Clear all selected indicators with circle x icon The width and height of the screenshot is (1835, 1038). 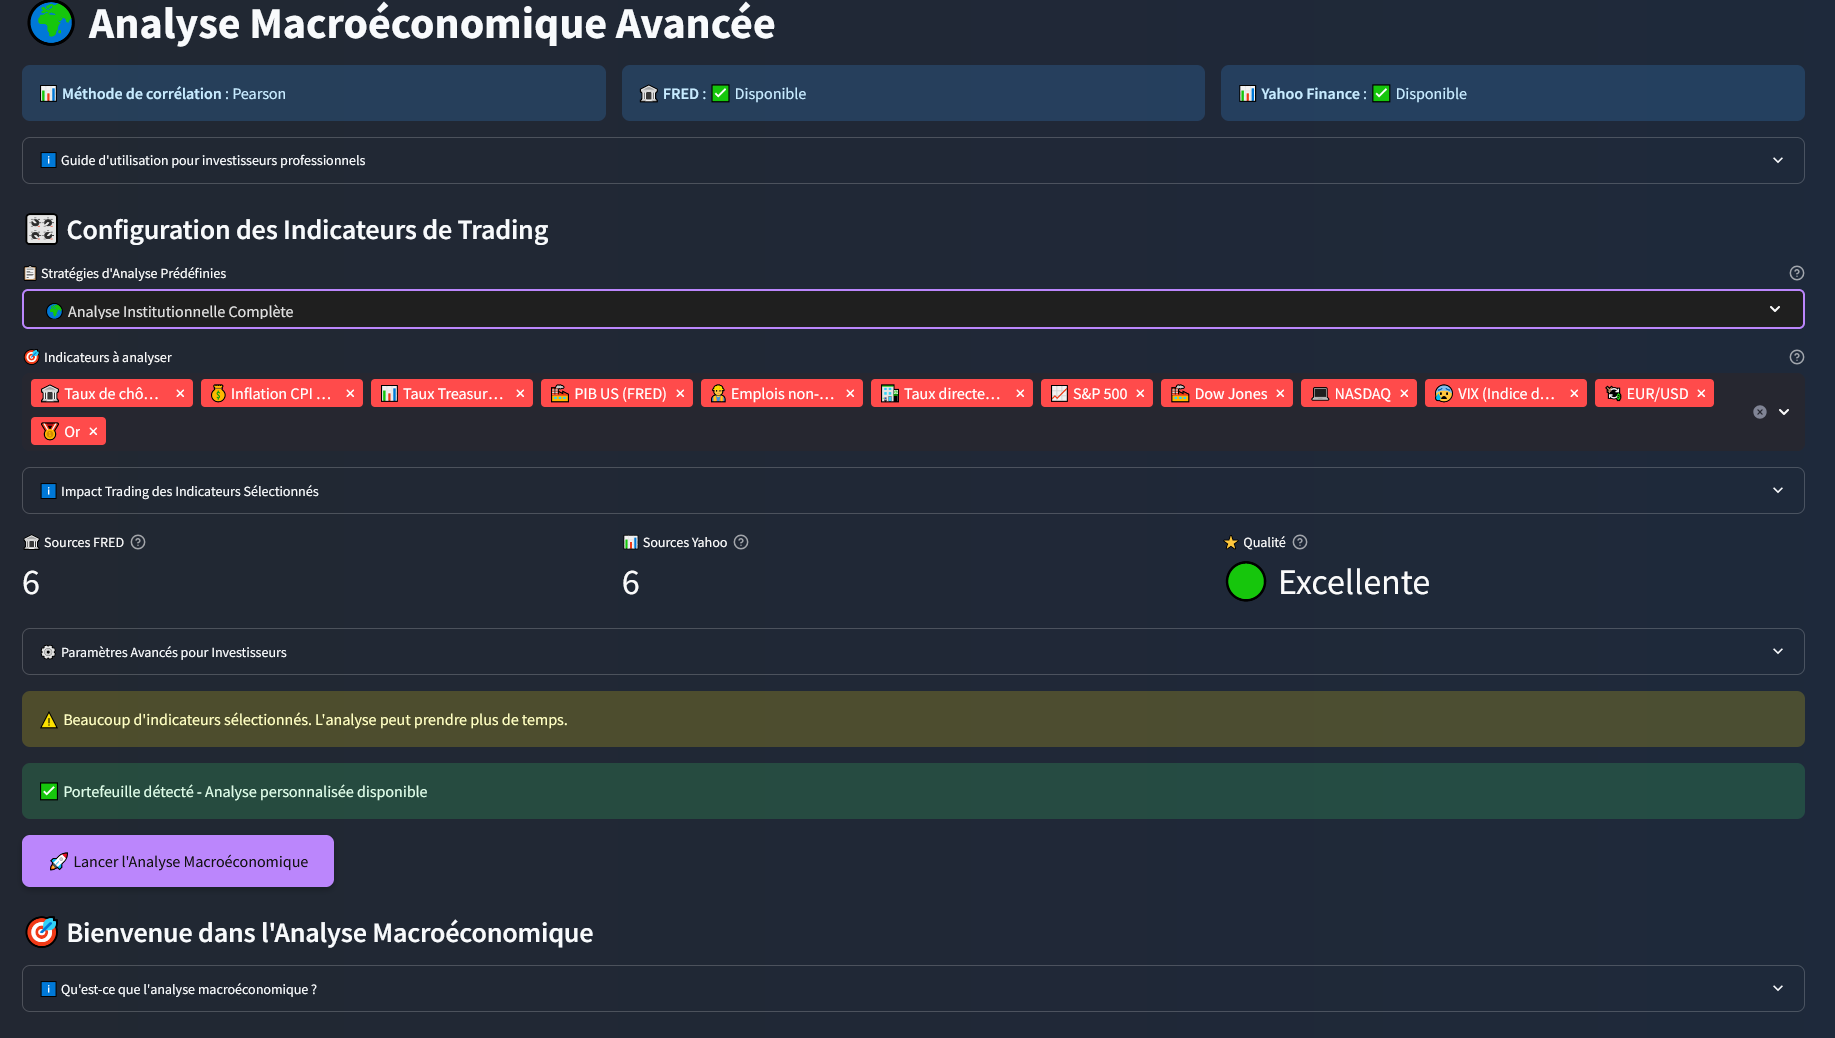[x=1760, y=412]
